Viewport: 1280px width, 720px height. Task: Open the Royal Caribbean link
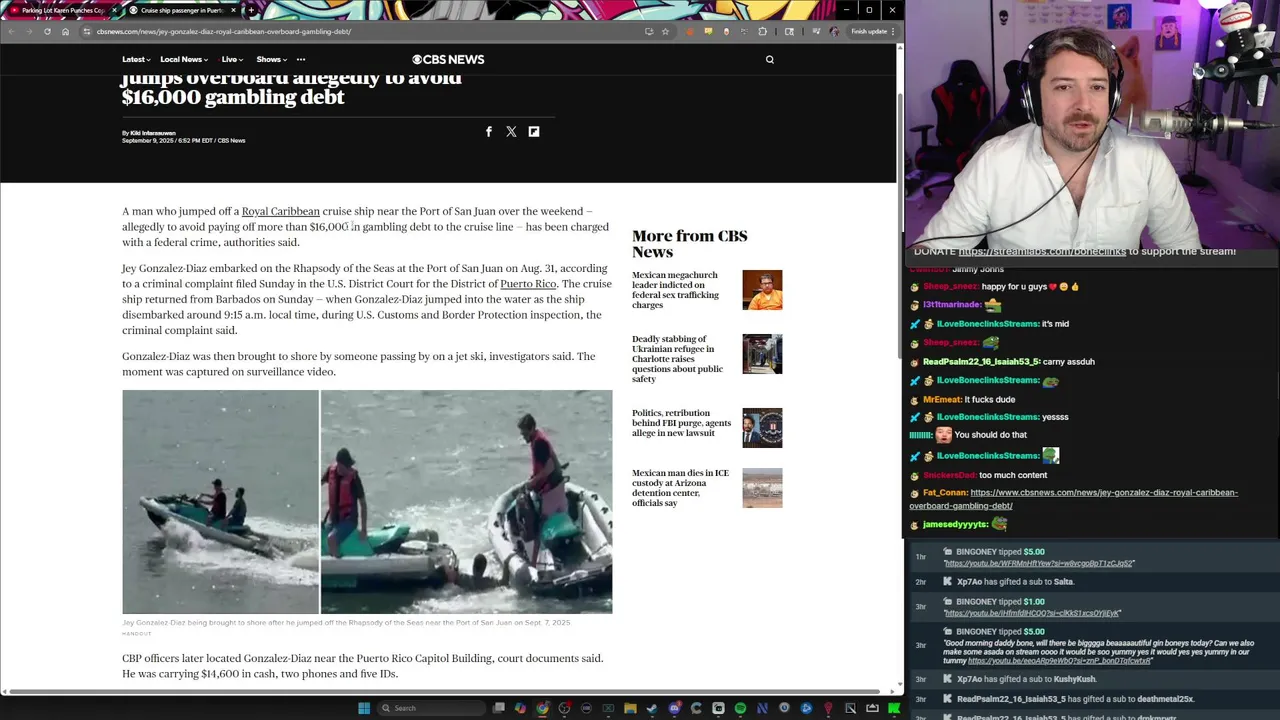pyautogui.click(x=280, y=211)
